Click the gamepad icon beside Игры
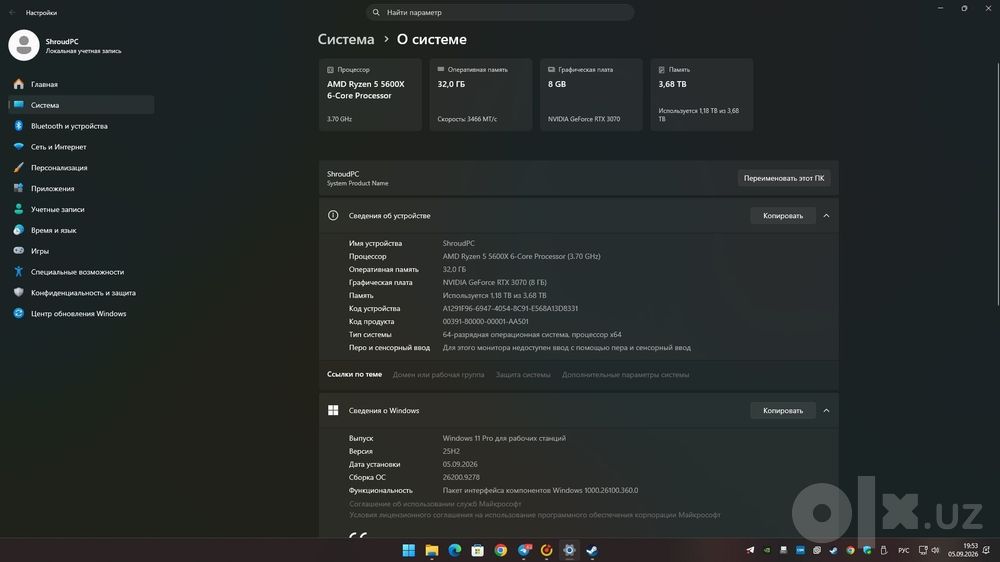 [x=18, y=251]
